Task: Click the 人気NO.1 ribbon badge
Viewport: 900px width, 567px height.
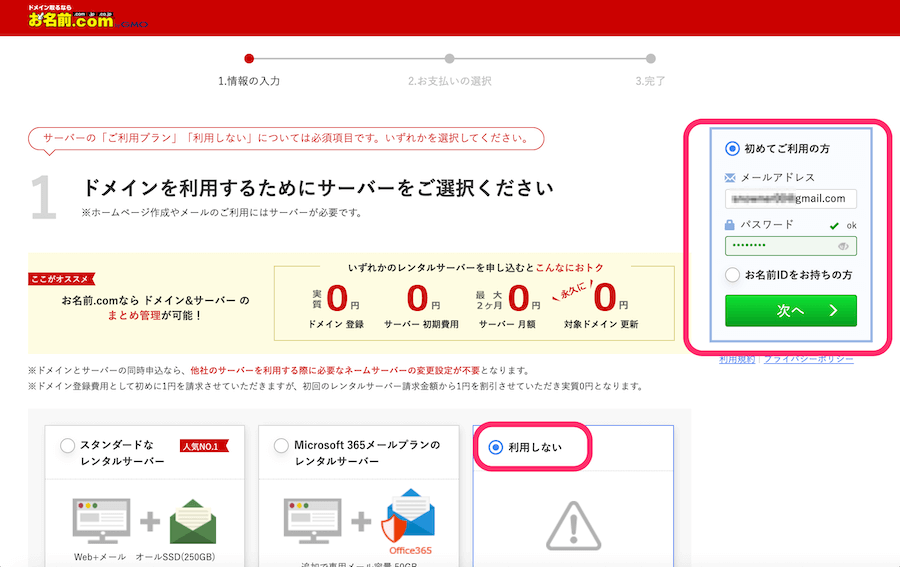Action: pyautogui.click(x=204, y=446)
